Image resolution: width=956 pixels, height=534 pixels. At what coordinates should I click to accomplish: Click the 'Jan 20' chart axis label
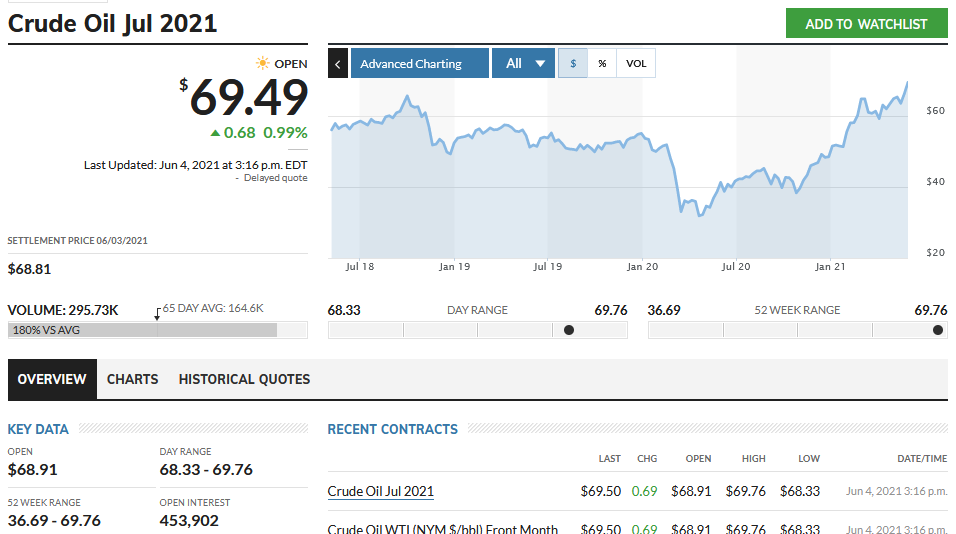pos(643,266)
